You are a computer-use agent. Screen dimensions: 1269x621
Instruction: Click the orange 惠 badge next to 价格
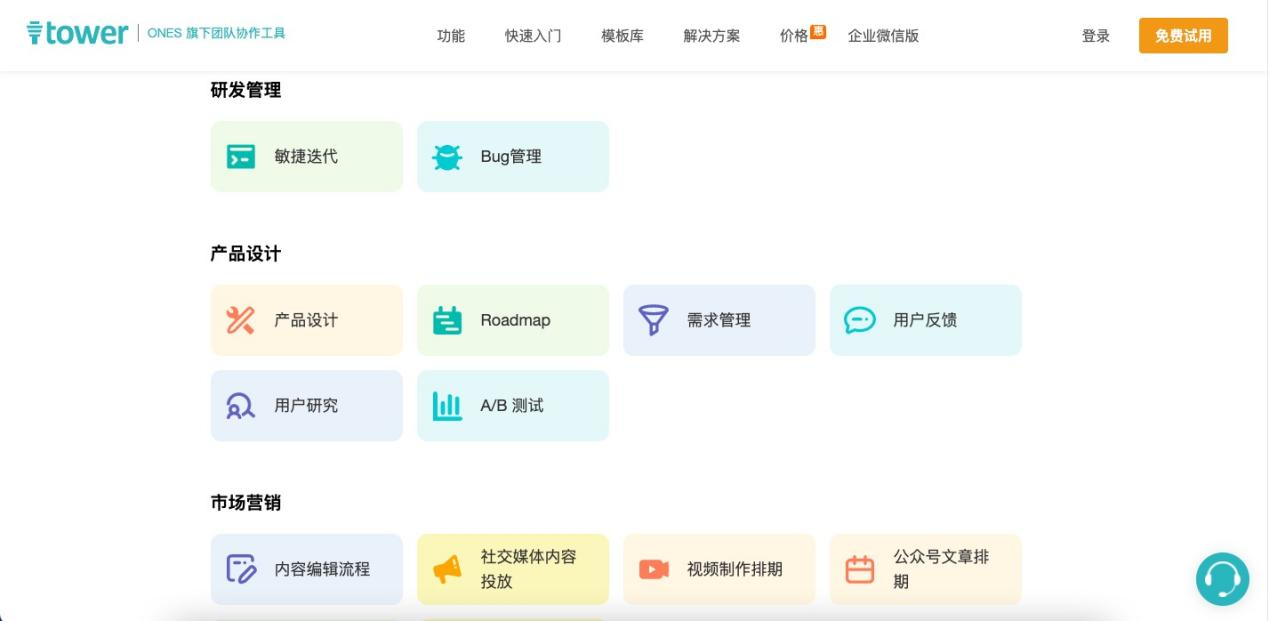pos(818,31)
